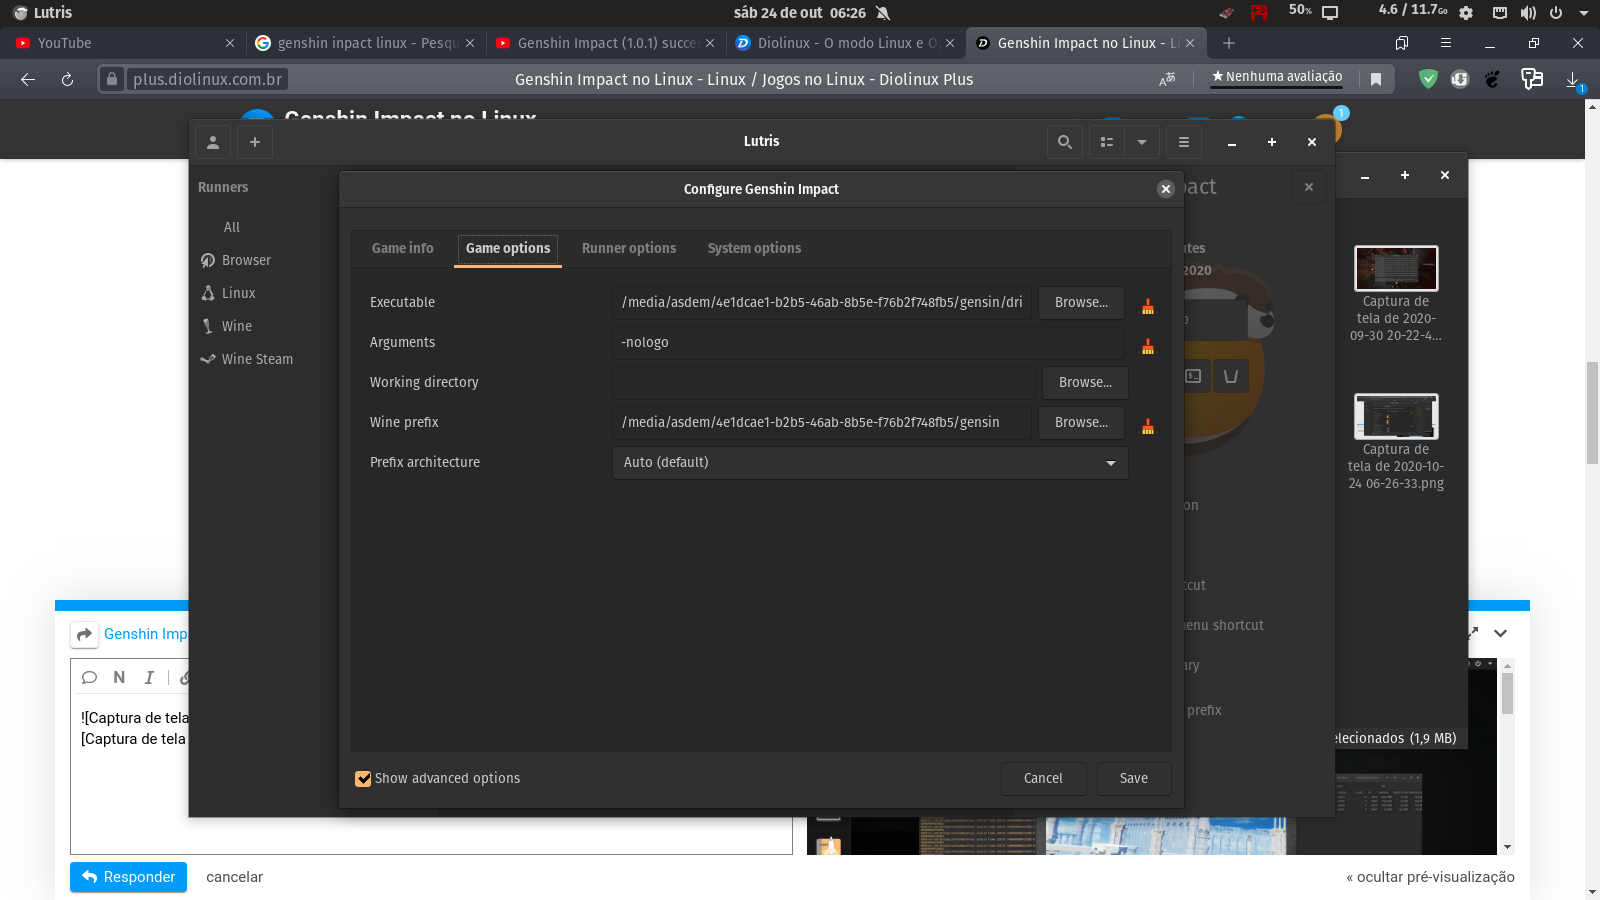Open the Genshin Impact (1.0.1) YouTube tab
1600x900 pixels.
coord(605,43)
